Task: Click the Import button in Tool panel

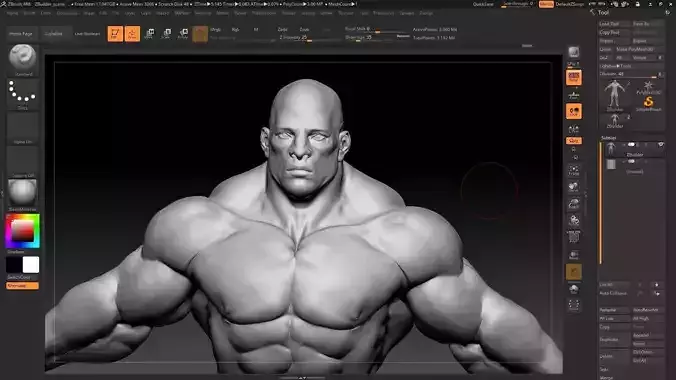Action: (614, 41)
